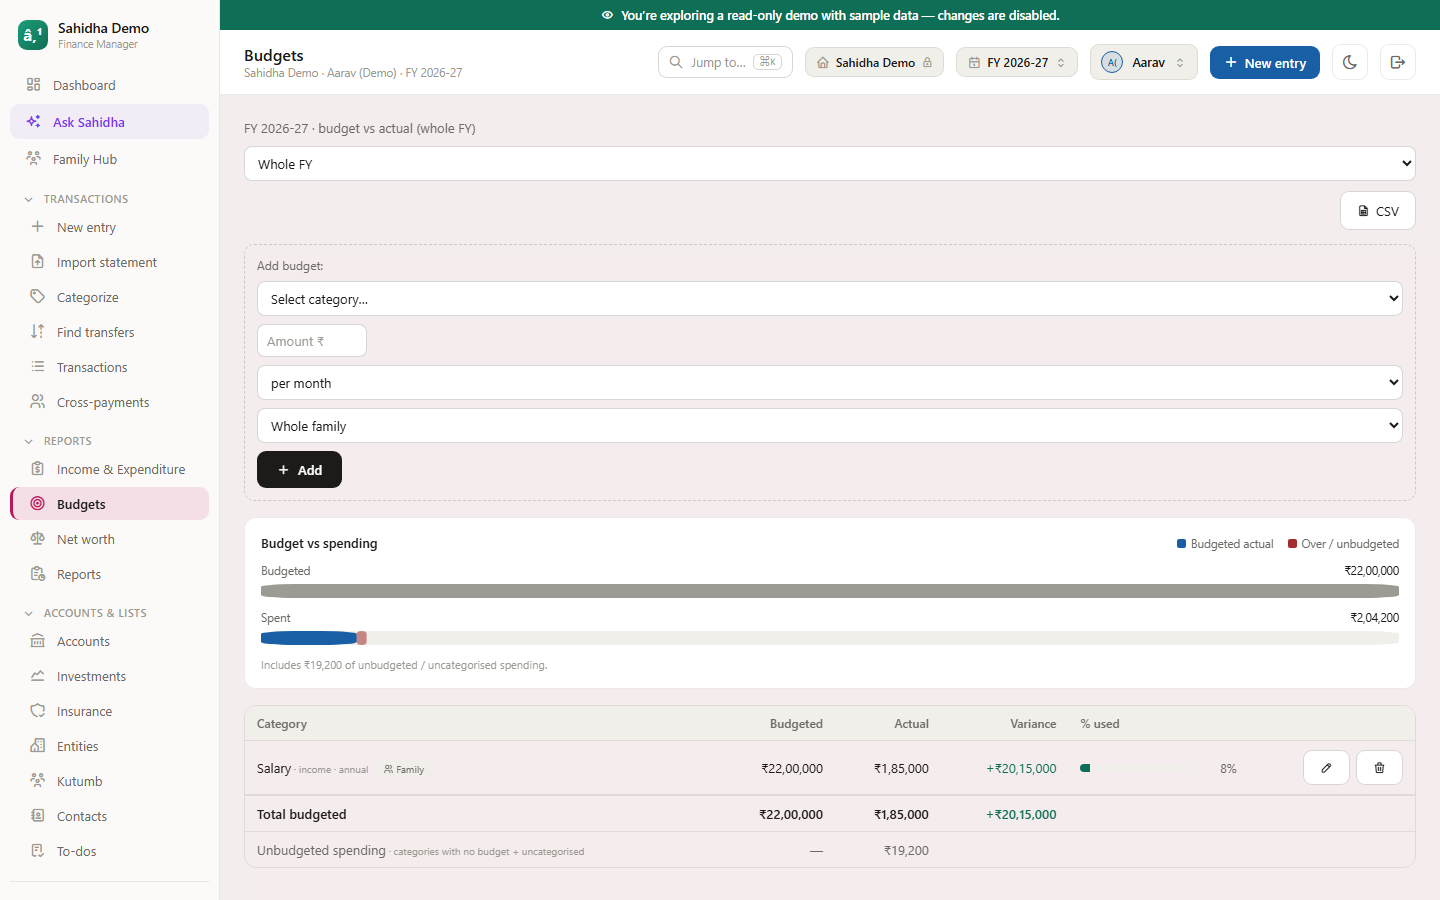Screen dimensions: 1440x900
Task: Open Import statement page
Action: 110,262
